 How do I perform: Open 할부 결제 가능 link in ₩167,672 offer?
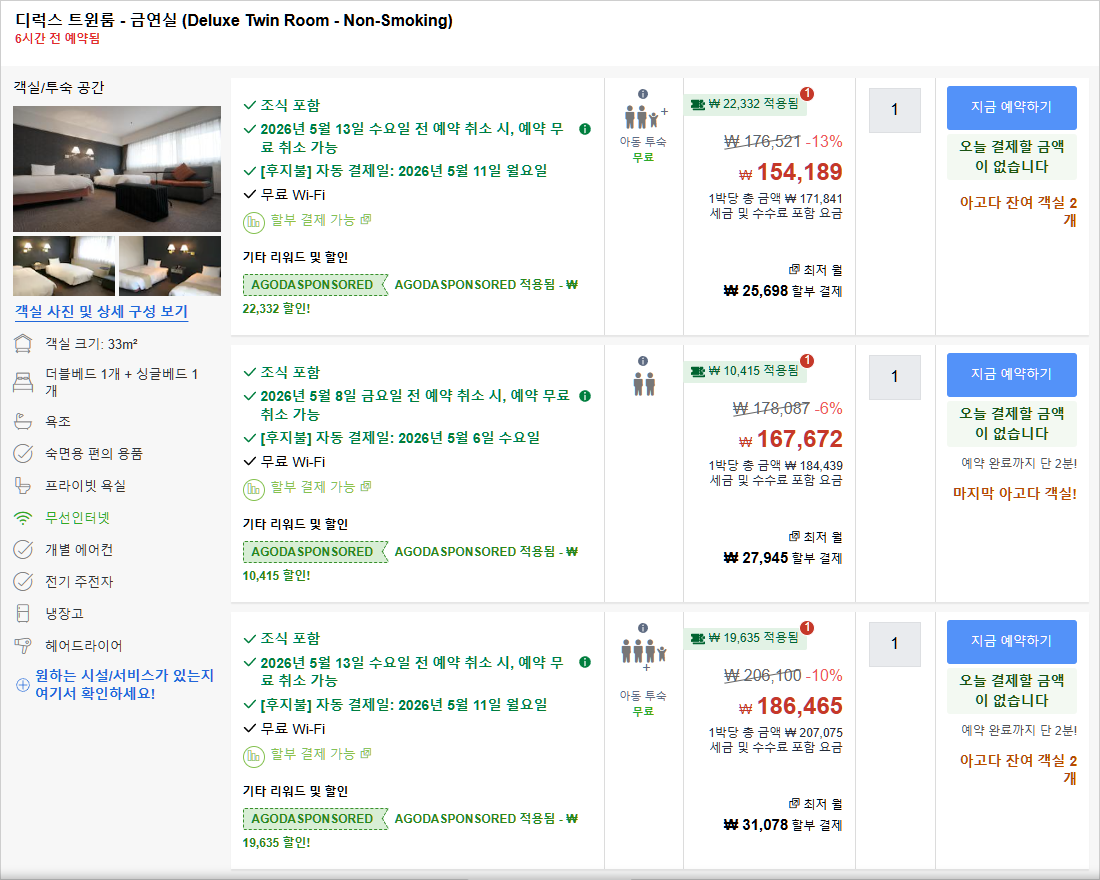tap(321, 486)
